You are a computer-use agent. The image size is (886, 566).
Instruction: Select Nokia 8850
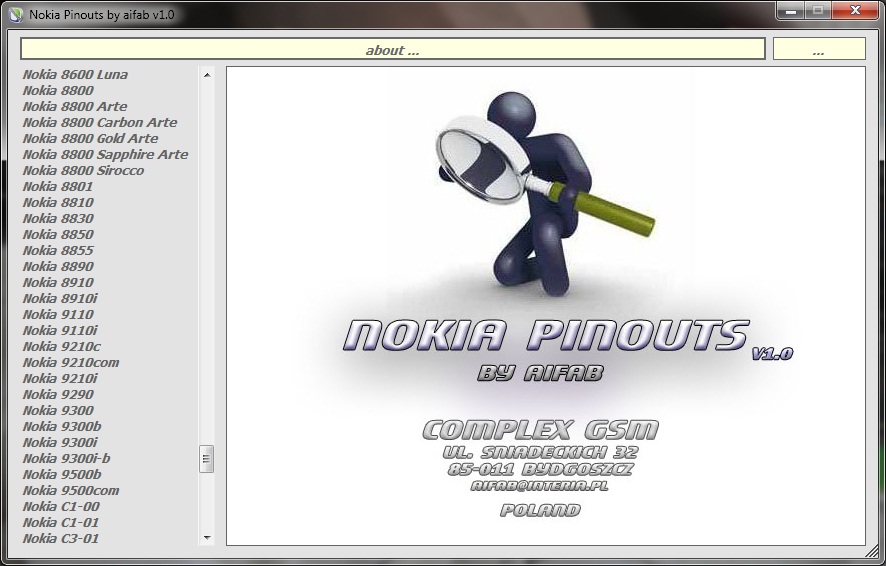[x=58, y=234]
